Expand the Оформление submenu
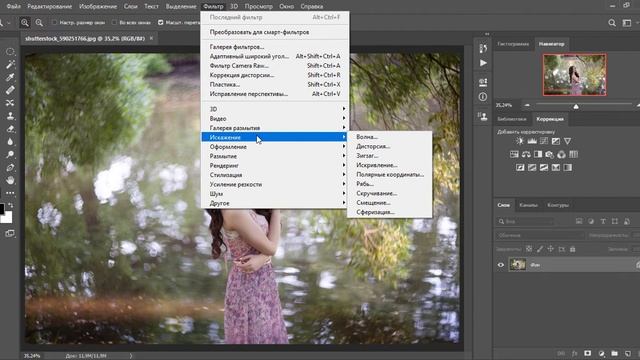This screenshot has height=360, width=640. pos(274,147)
